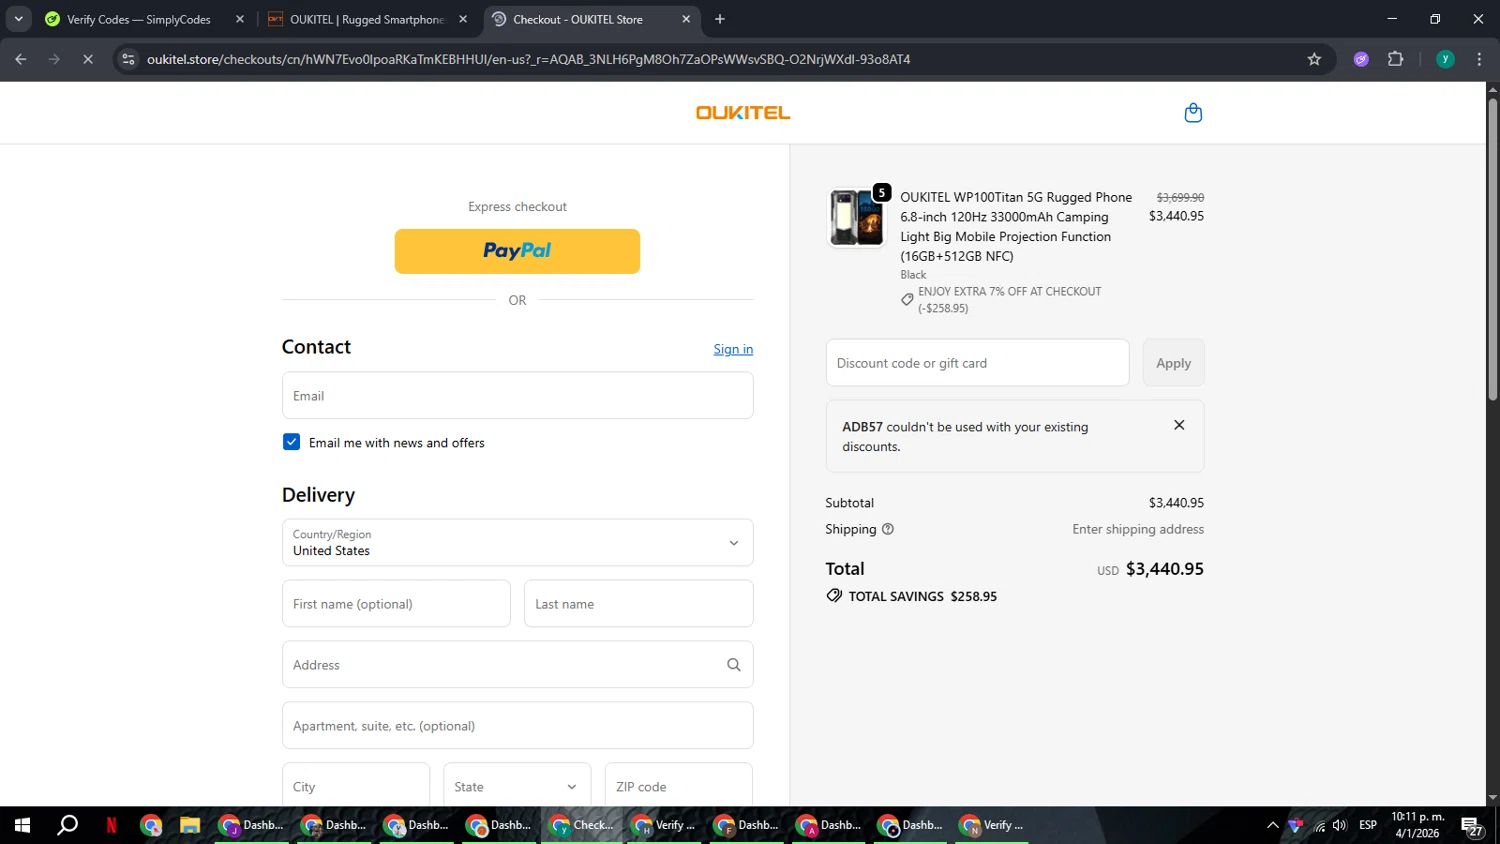The image size is (1500, 844).
Task: Show shipping help question mark icon
Action: [888, 529]
